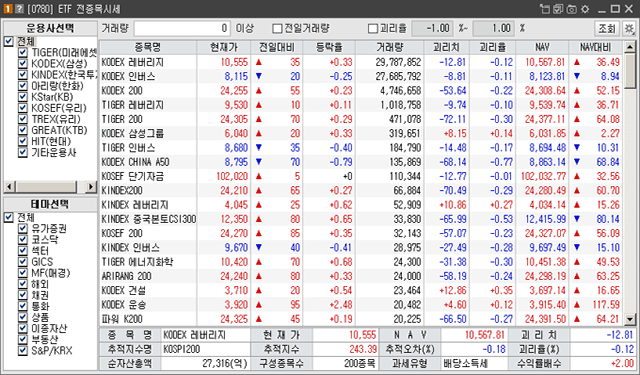Uncheck 전체 in 테마선택 panel

[x=9, y=217]
